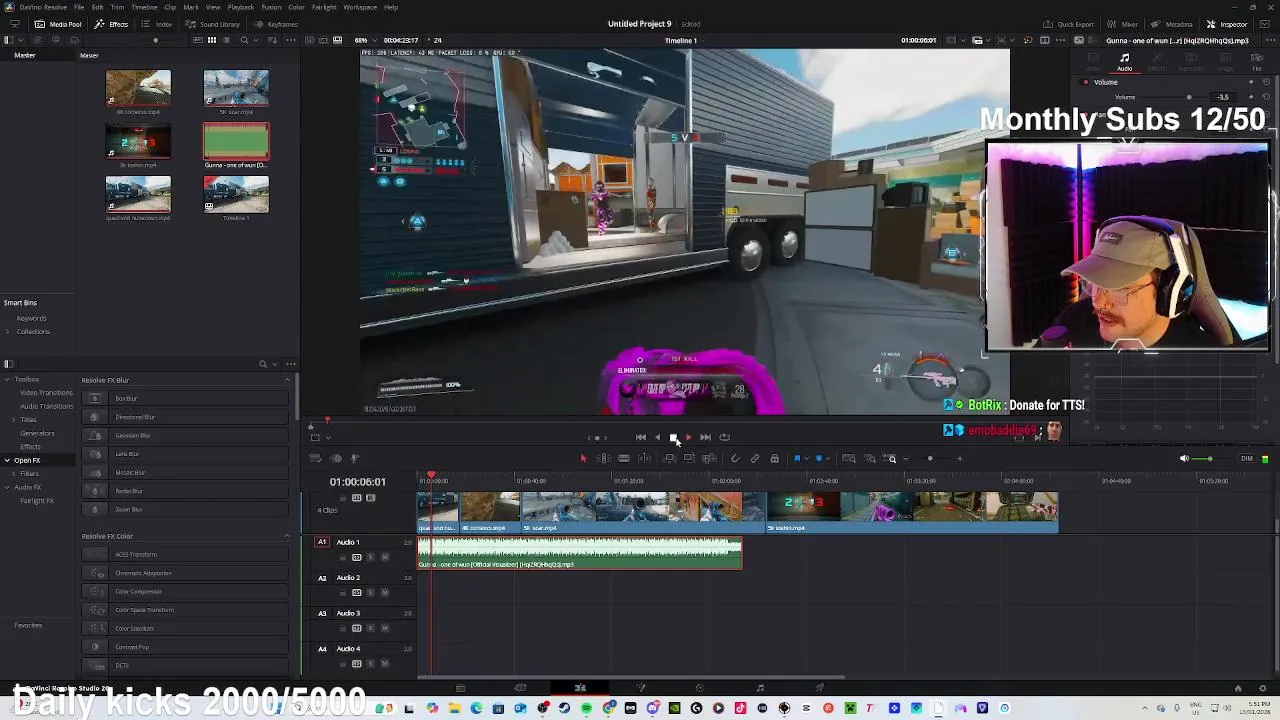
Task: Collapse the Resolve FX Blur group
Action: [x=287, y=380]
